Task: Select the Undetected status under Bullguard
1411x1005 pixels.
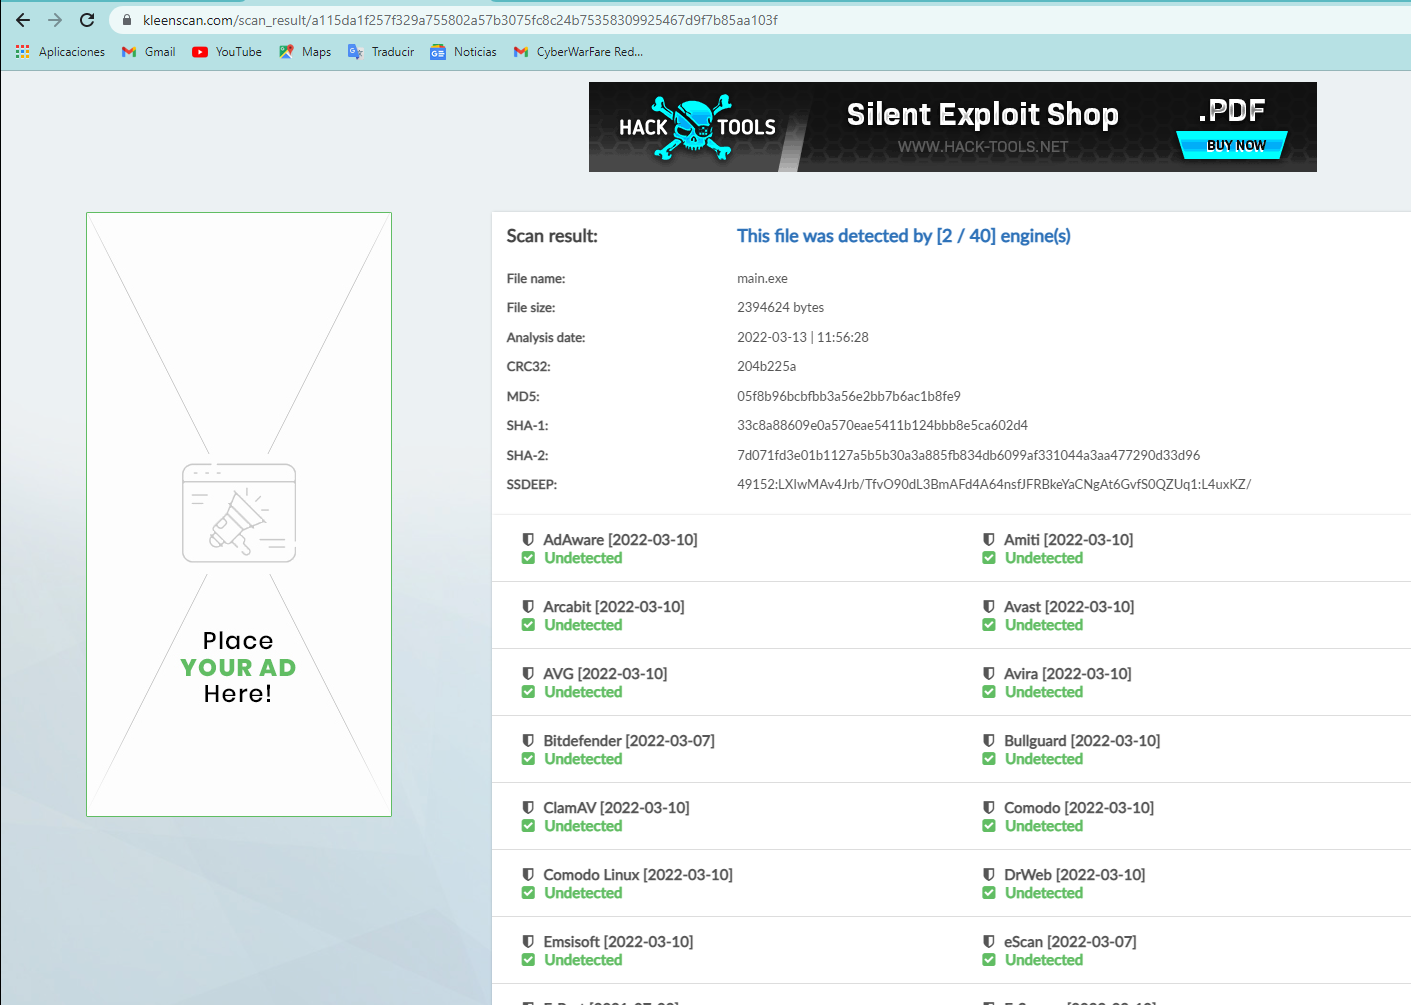Action: point(1044,759)
